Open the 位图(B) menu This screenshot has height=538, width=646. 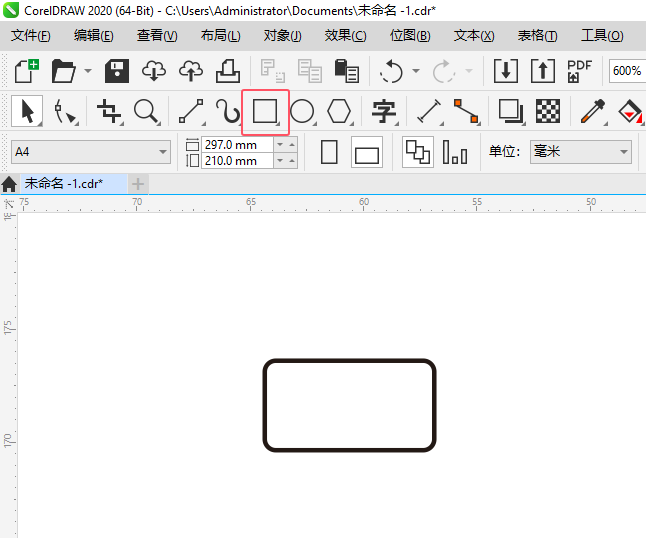pyautogui.click(x=410, y=35)
